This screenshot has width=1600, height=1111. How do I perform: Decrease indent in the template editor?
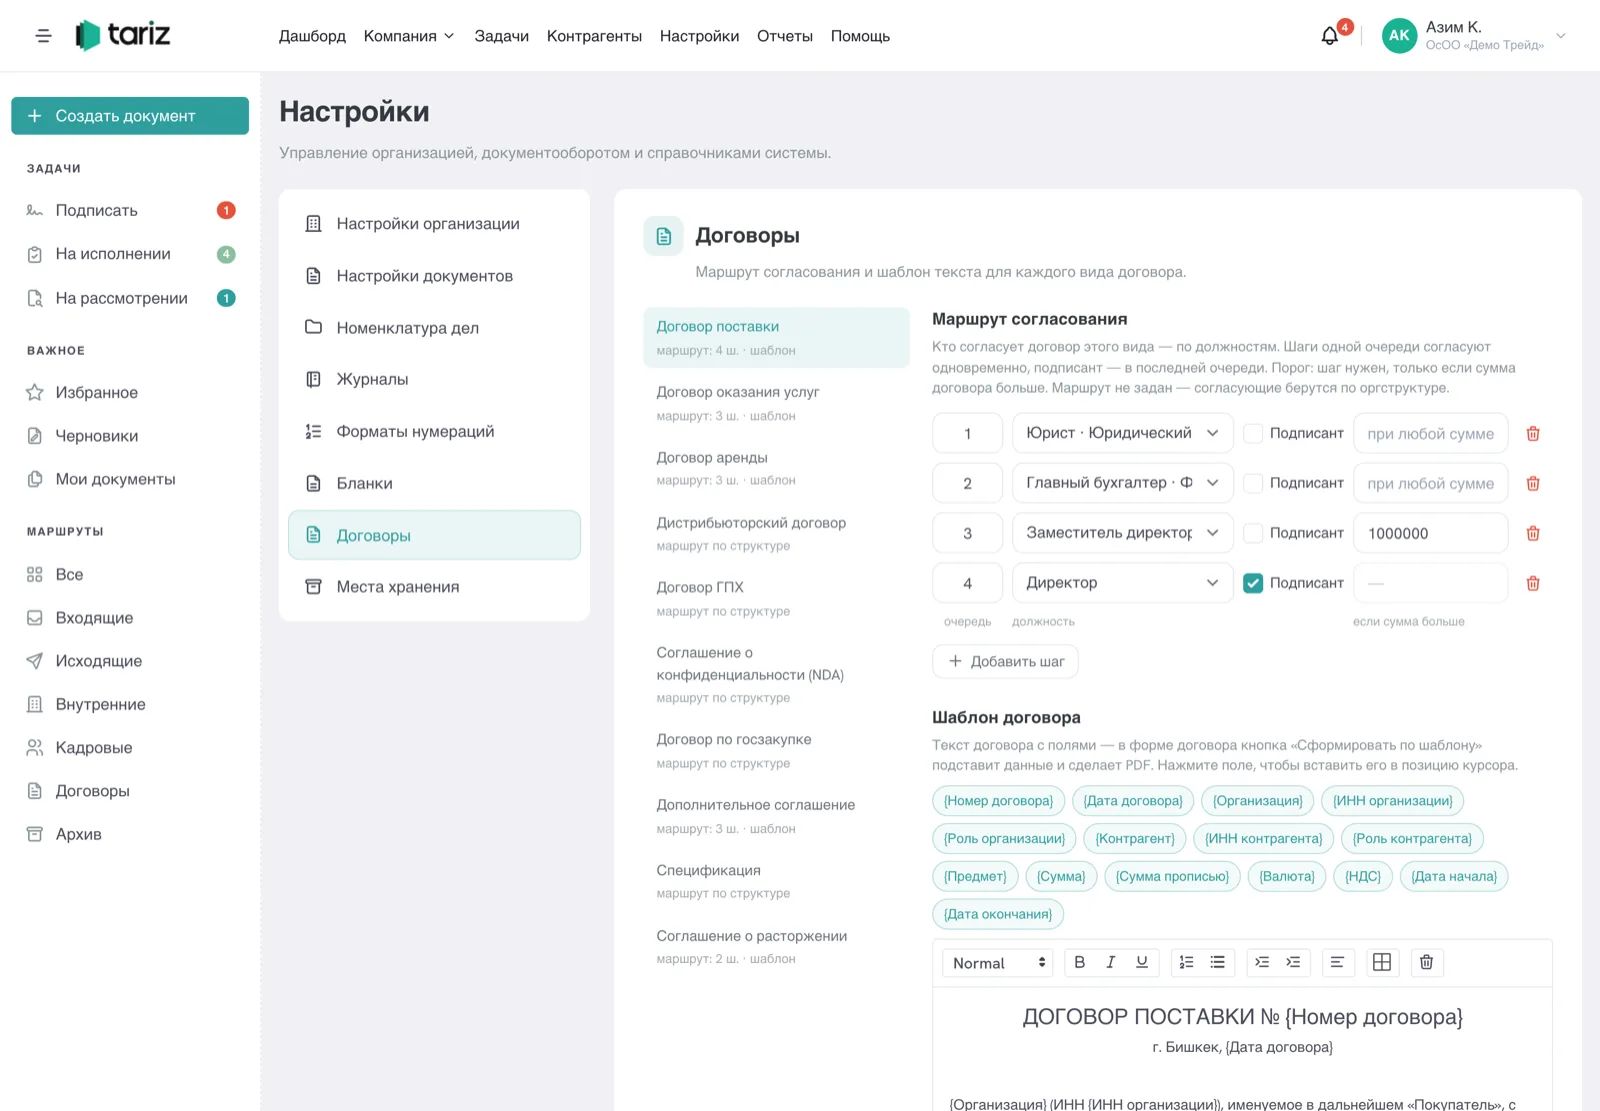click(x=1262, y=962)
